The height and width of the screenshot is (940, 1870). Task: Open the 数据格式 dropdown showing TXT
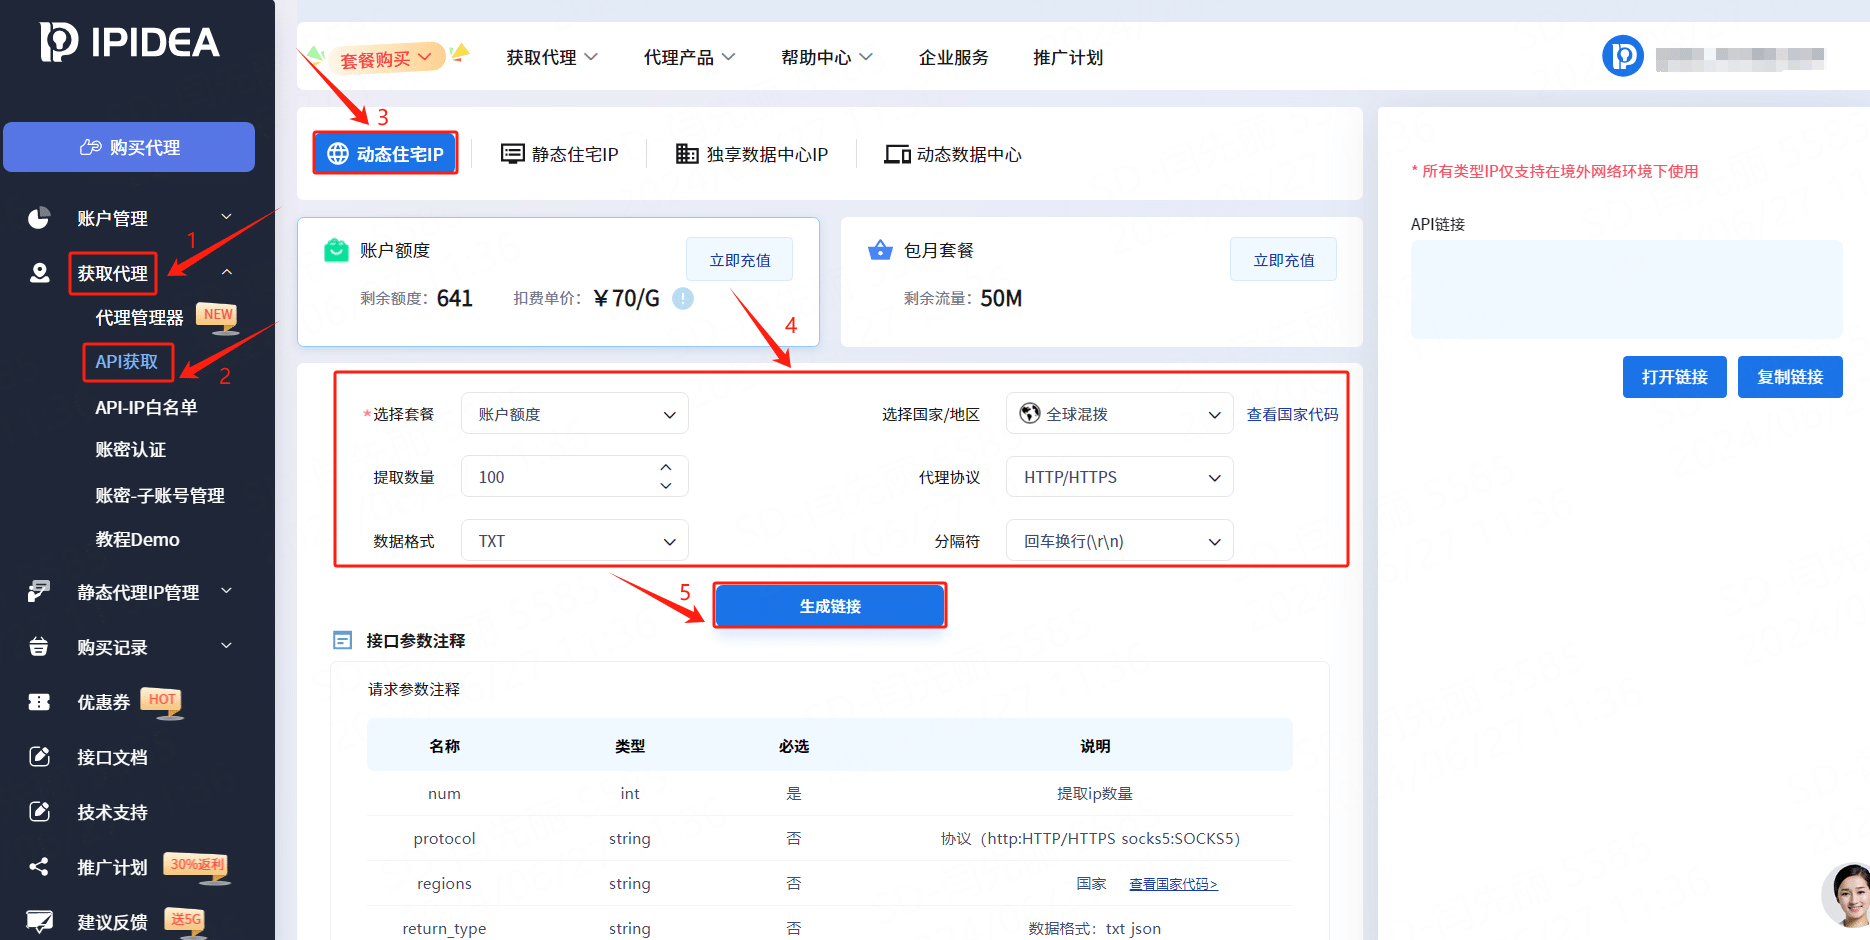coord(575,541)
